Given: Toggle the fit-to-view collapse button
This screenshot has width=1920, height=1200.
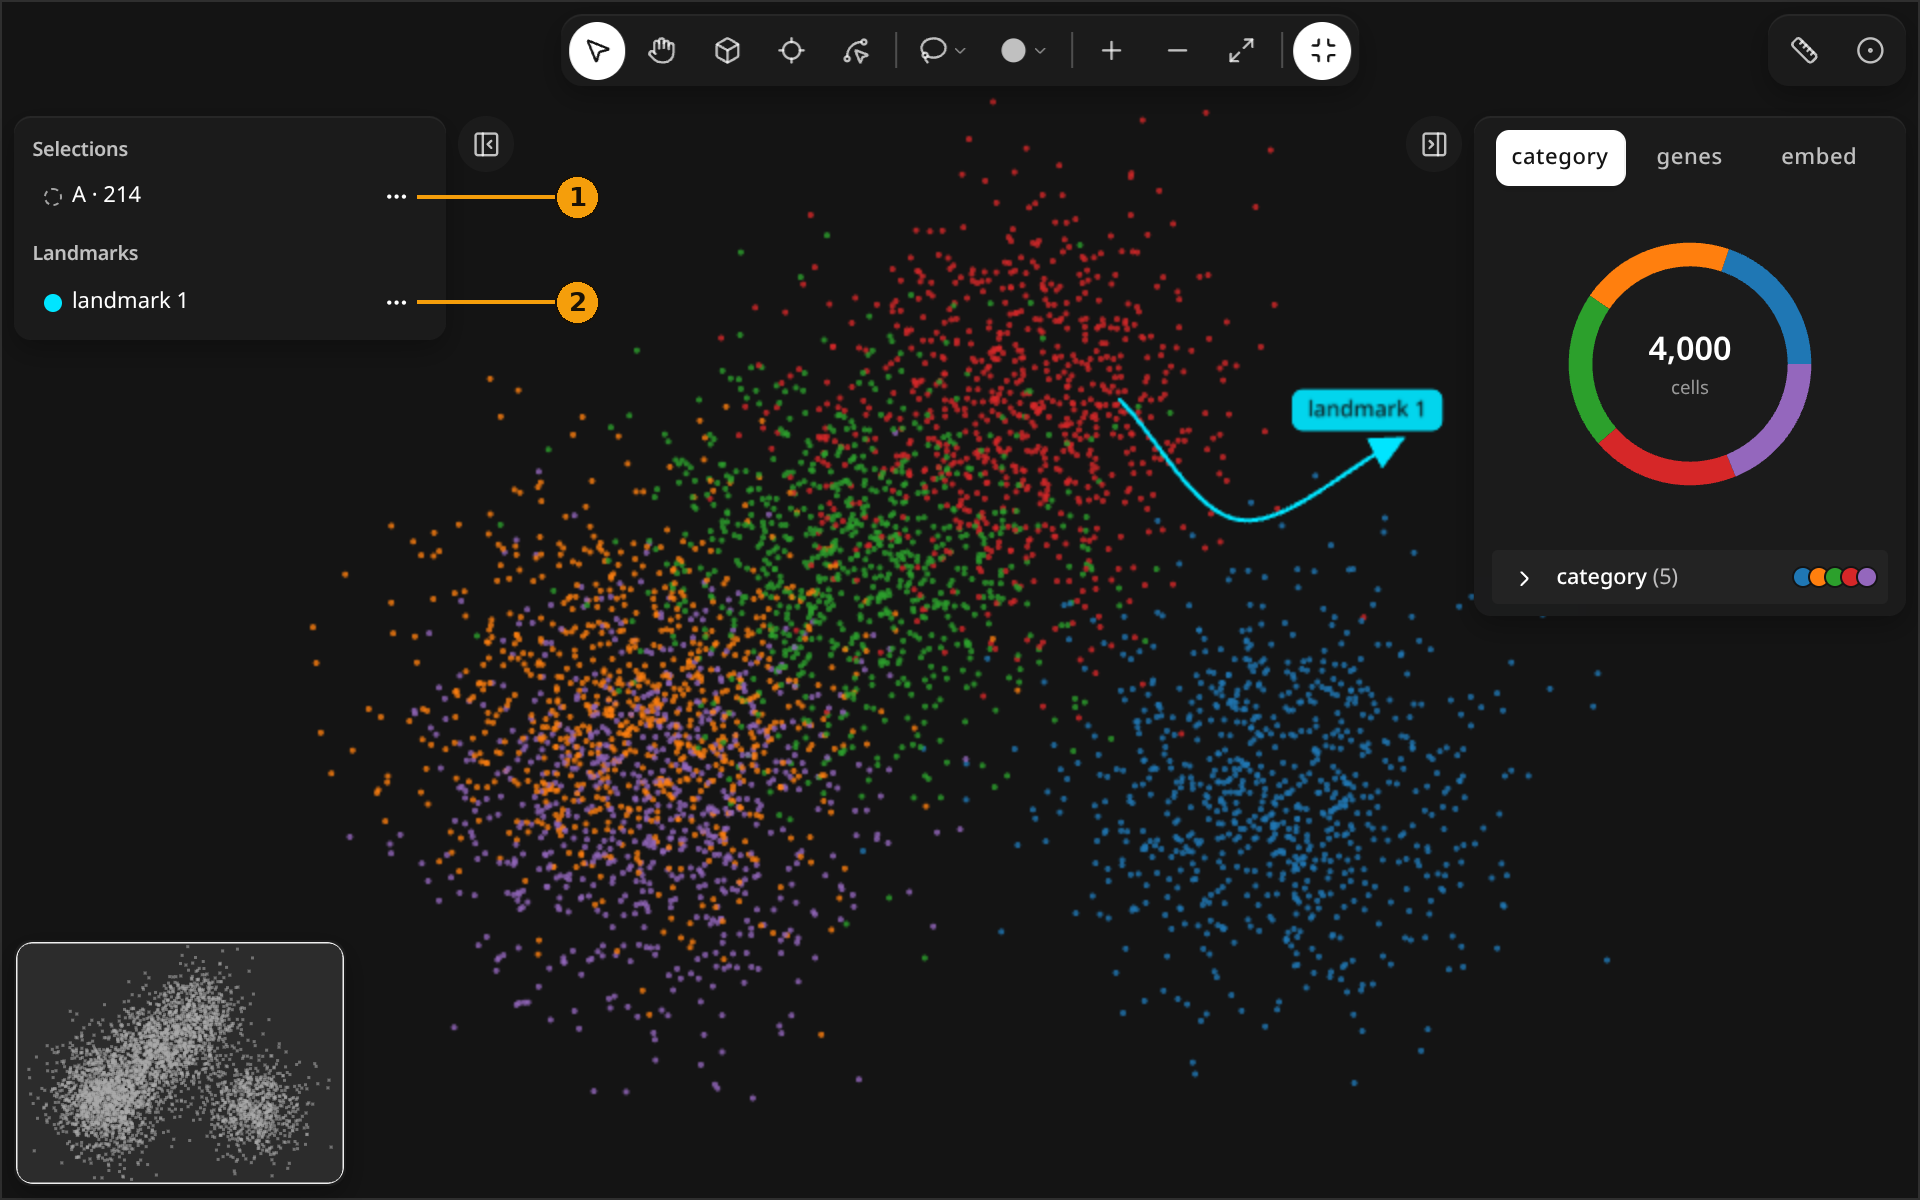Looking at the screenshot, I should pos(1322,51).
